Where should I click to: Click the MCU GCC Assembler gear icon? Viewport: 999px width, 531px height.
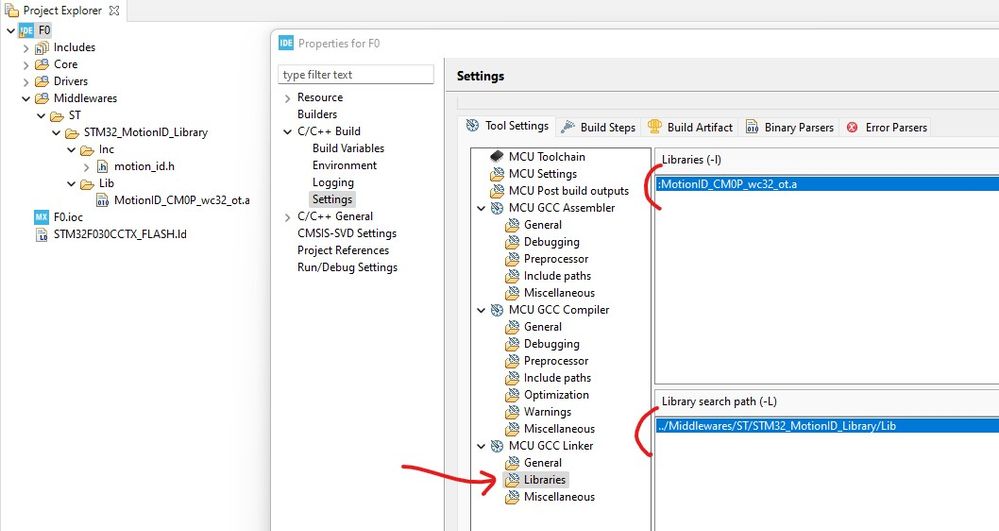pyautogui.click(x=497, y=208)
